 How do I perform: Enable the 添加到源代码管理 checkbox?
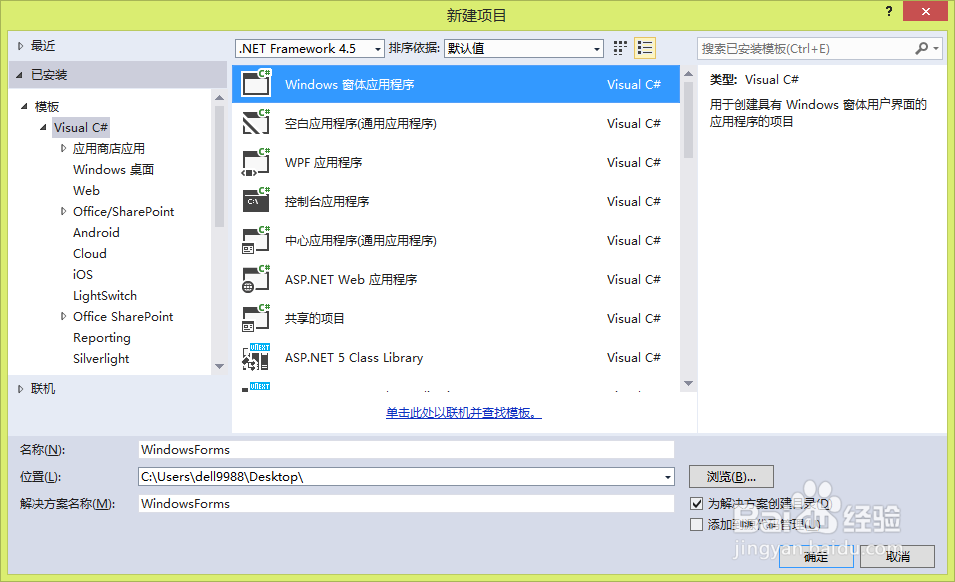[x=697, y=524]
